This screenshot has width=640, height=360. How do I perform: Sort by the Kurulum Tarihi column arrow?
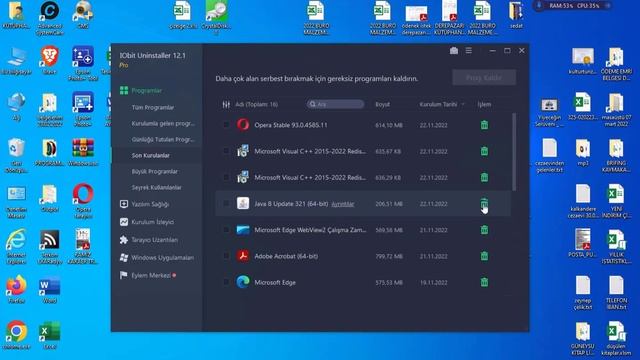click(463, 104)
